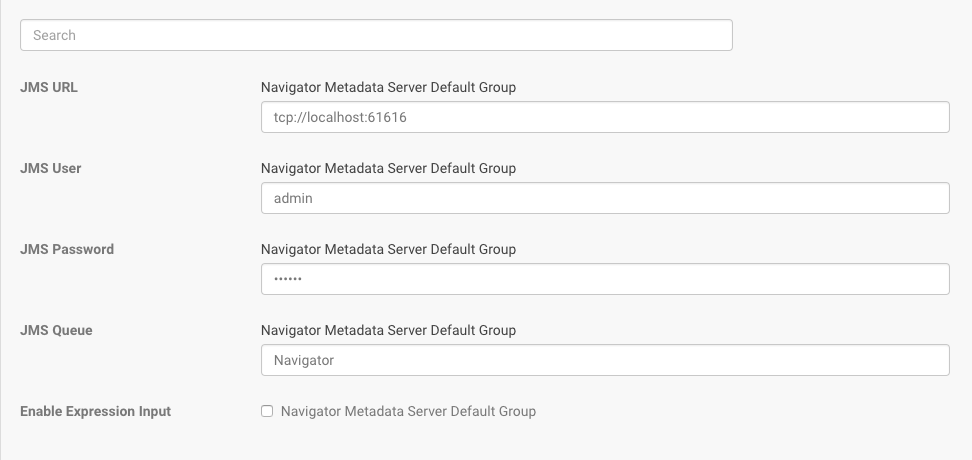Click the group label above JMS Password field
This screenshot has height=460, width=972.
388,249
